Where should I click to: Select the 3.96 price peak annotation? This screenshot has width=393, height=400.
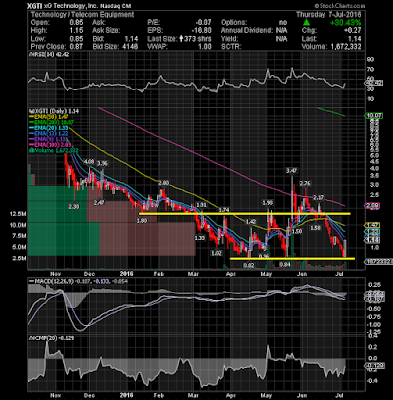[102, 164]
